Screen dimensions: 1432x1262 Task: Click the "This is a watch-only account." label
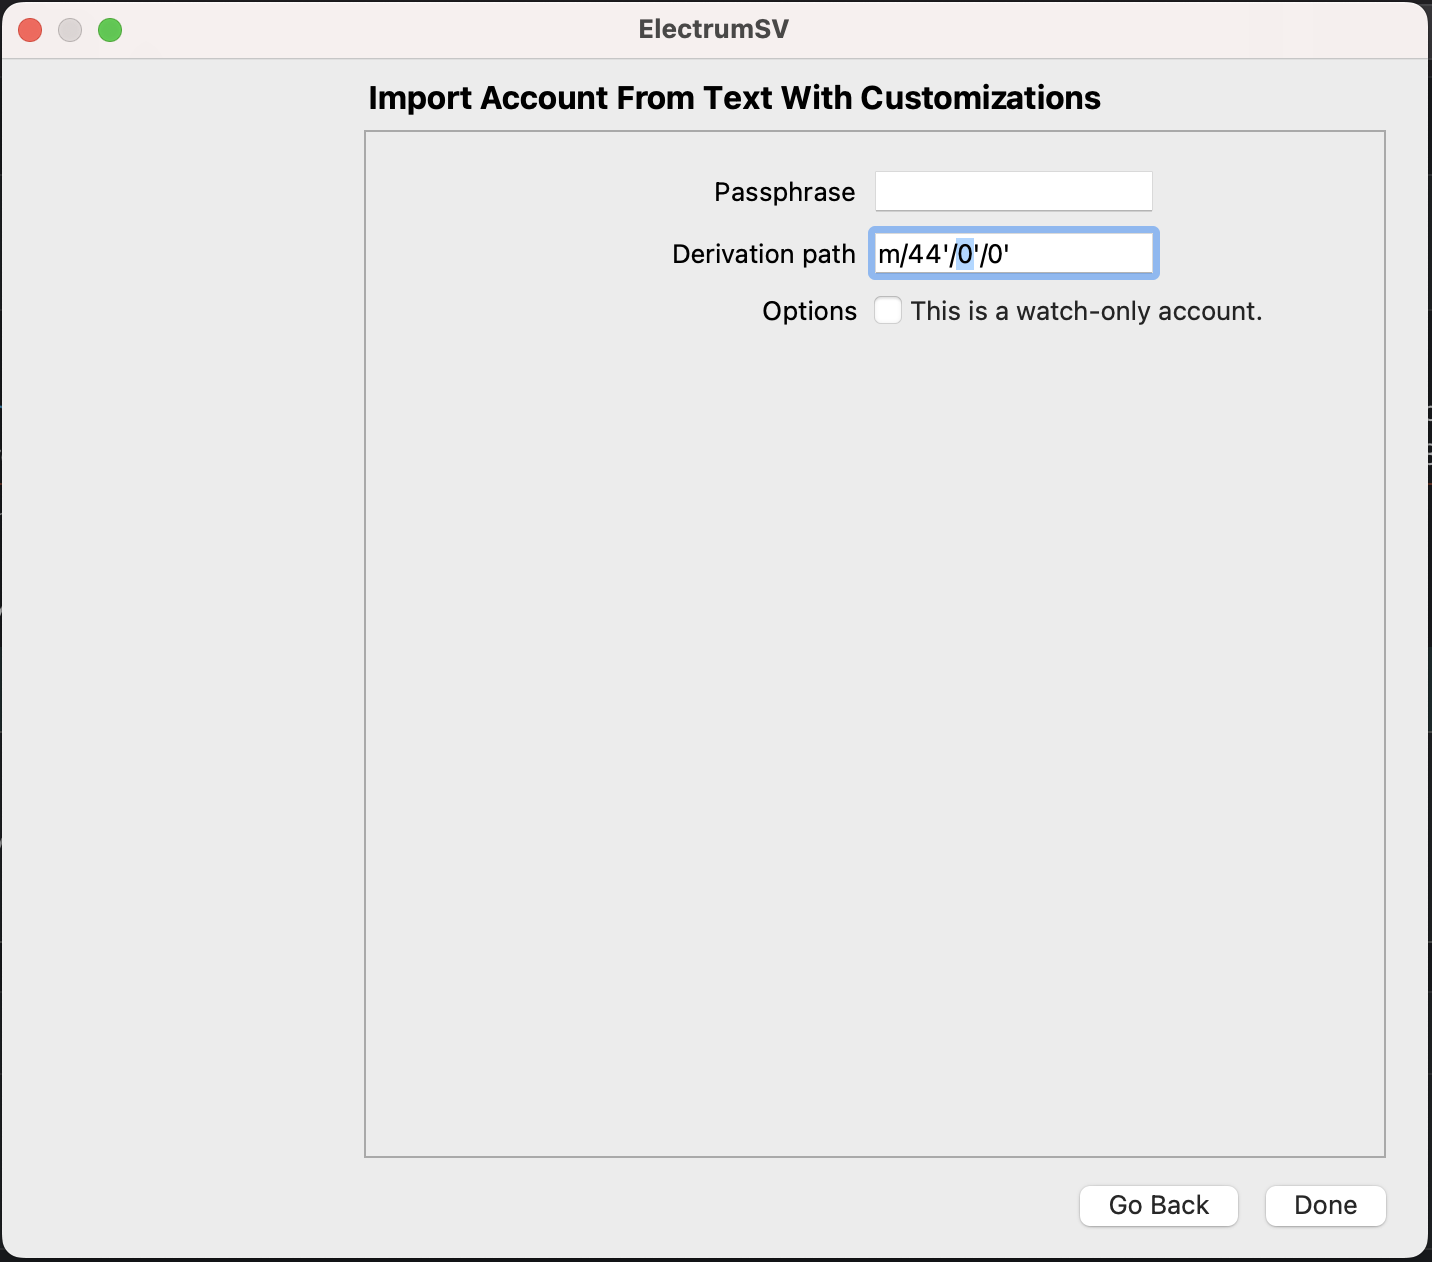tap(1086, 311)
